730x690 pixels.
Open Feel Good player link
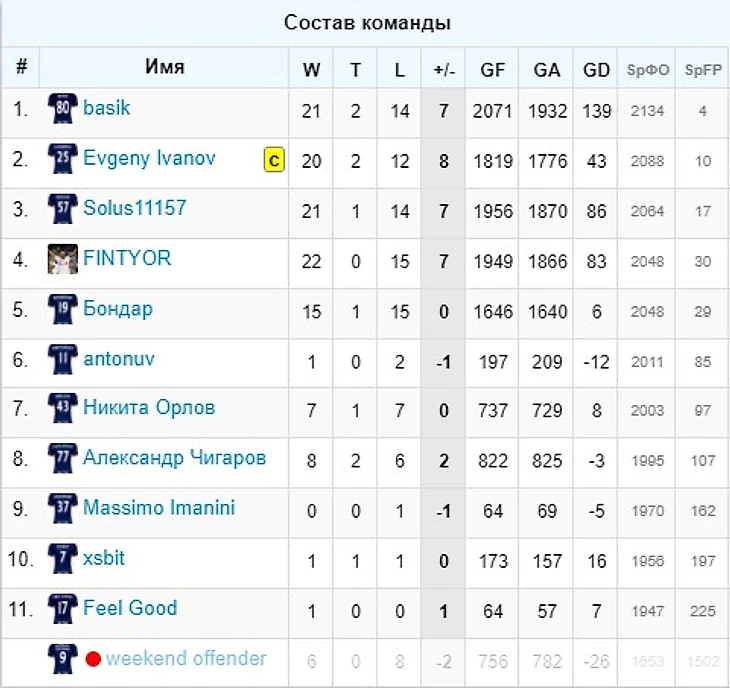[x=130, y=608]
